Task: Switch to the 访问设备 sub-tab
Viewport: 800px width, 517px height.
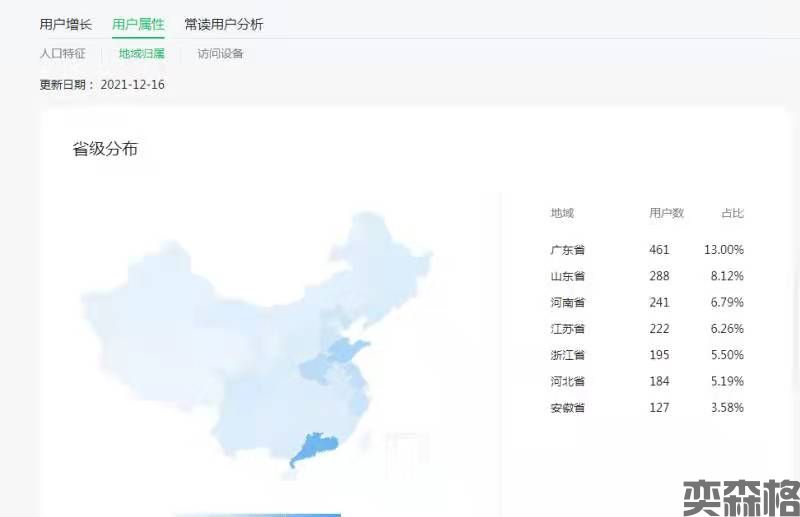Action: tap(220, 54)
